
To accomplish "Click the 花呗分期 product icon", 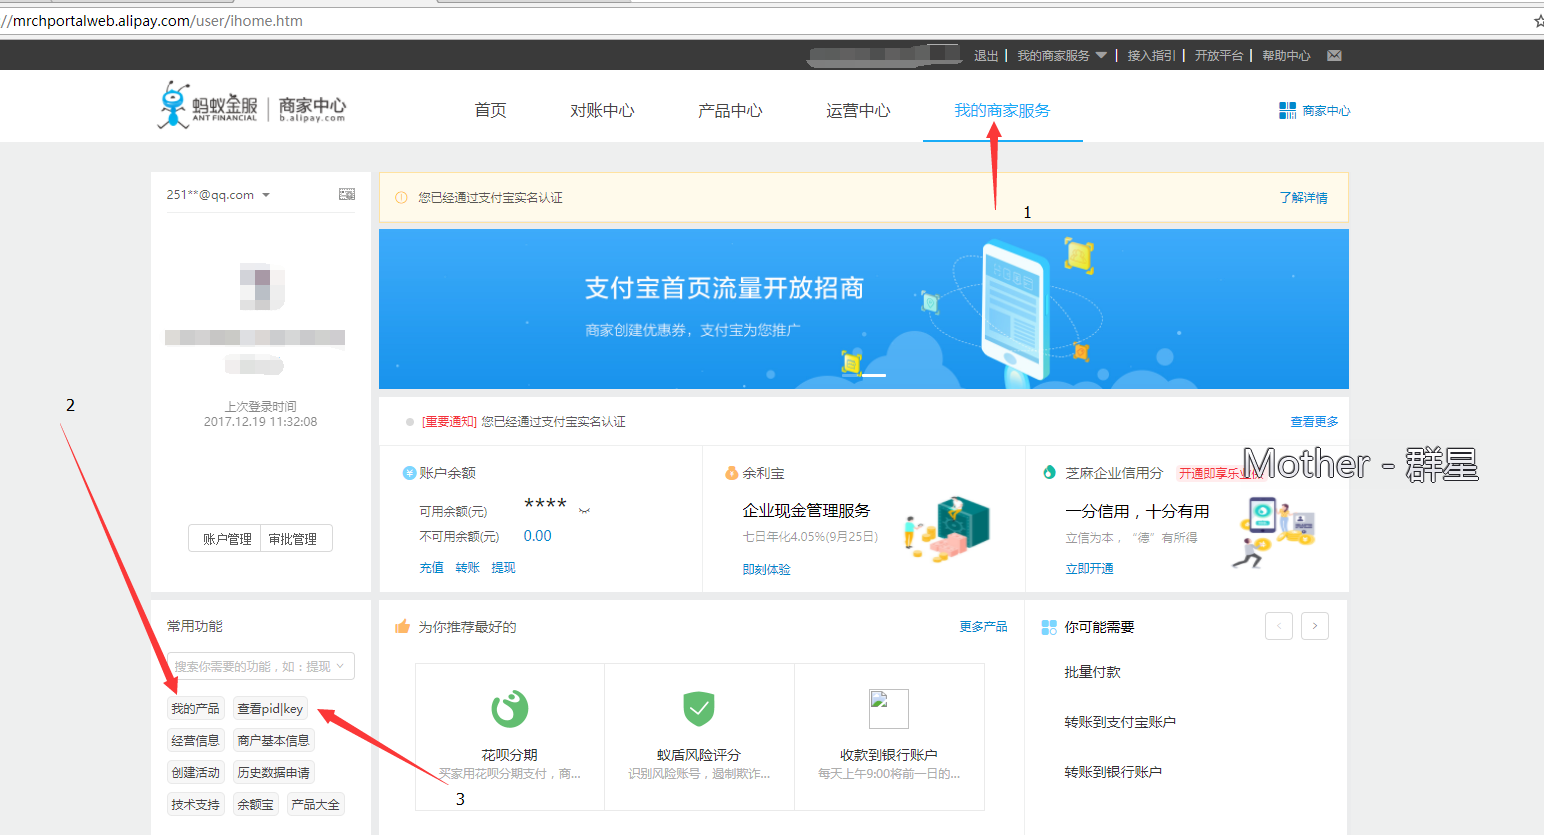I will pyautogui.click(x=509, y=709).
